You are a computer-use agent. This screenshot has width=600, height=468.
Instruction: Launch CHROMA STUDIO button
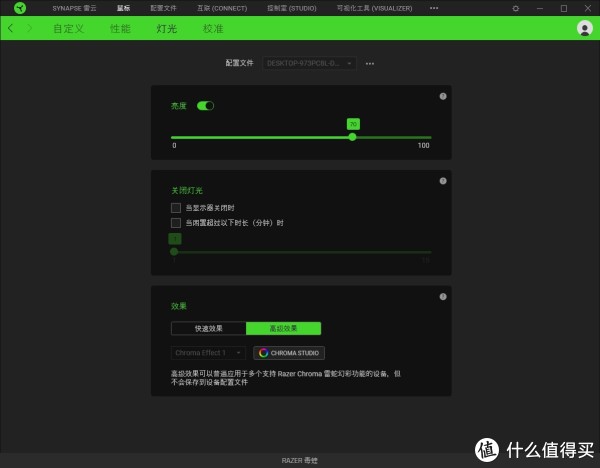click(x=289, y=353)
